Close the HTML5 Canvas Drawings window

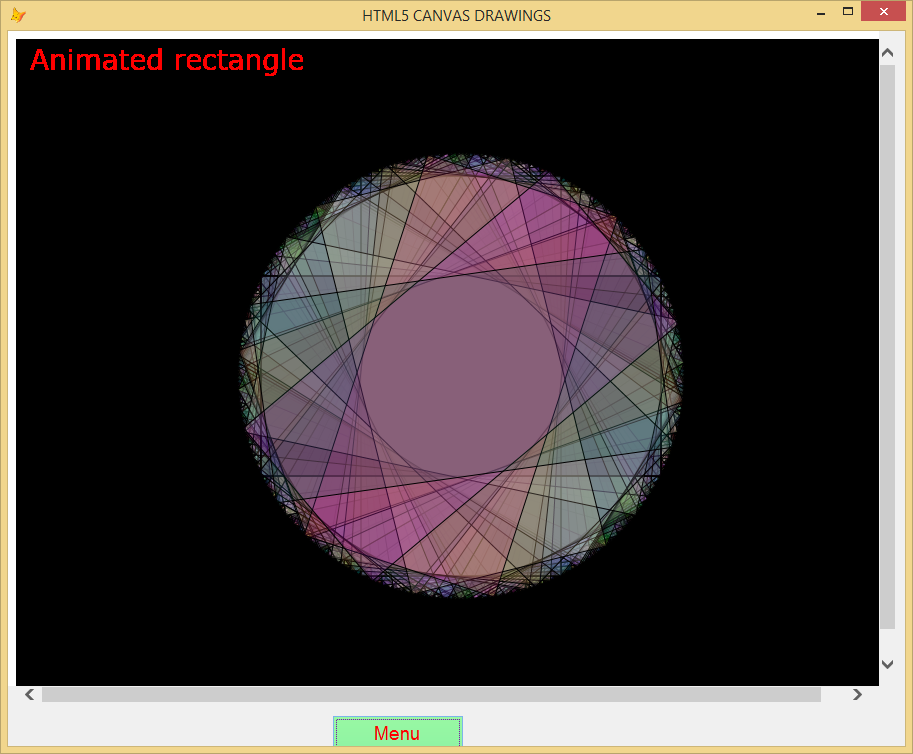(x=883, y=12)
